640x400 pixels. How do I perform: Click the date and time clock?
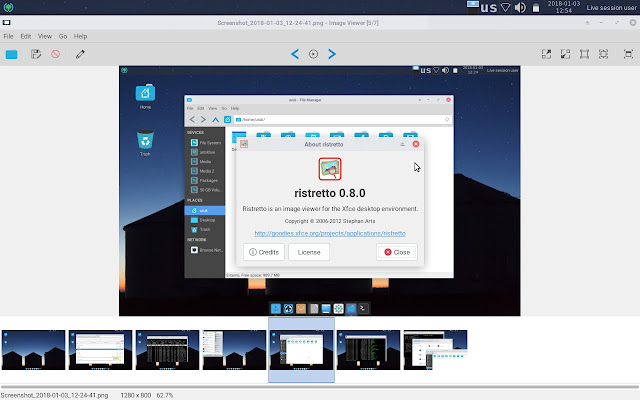coord(563,7)
